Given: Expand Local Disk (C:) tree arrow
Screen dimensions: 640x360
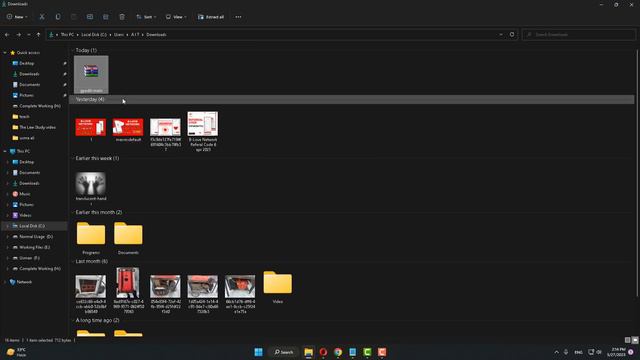Looking at the screenshot, I should point(7,226).
